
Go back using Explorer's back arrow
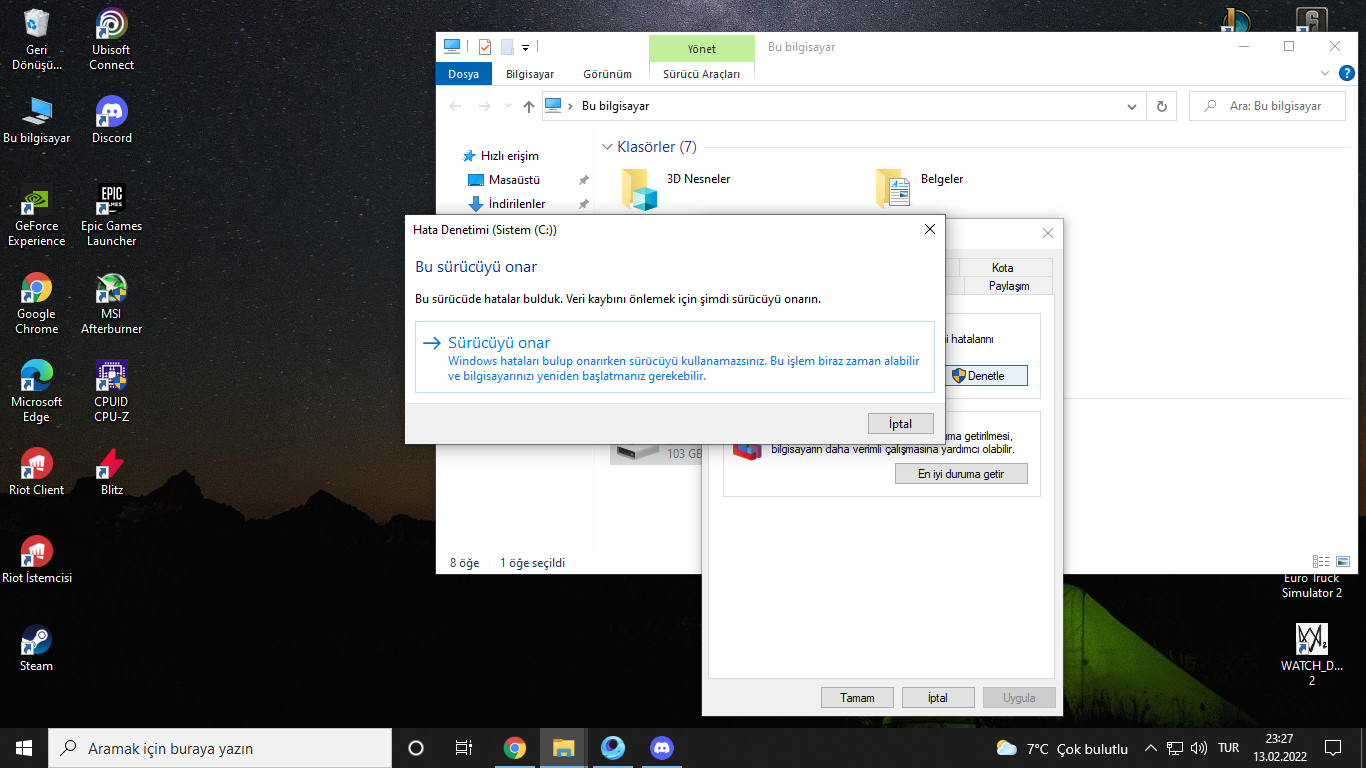tap(456, 106)
